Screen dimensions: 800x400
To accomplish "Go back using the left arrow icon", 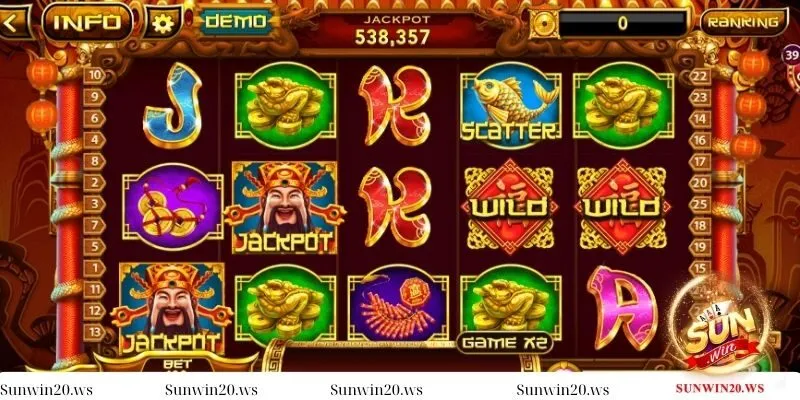I will (13, 22).
